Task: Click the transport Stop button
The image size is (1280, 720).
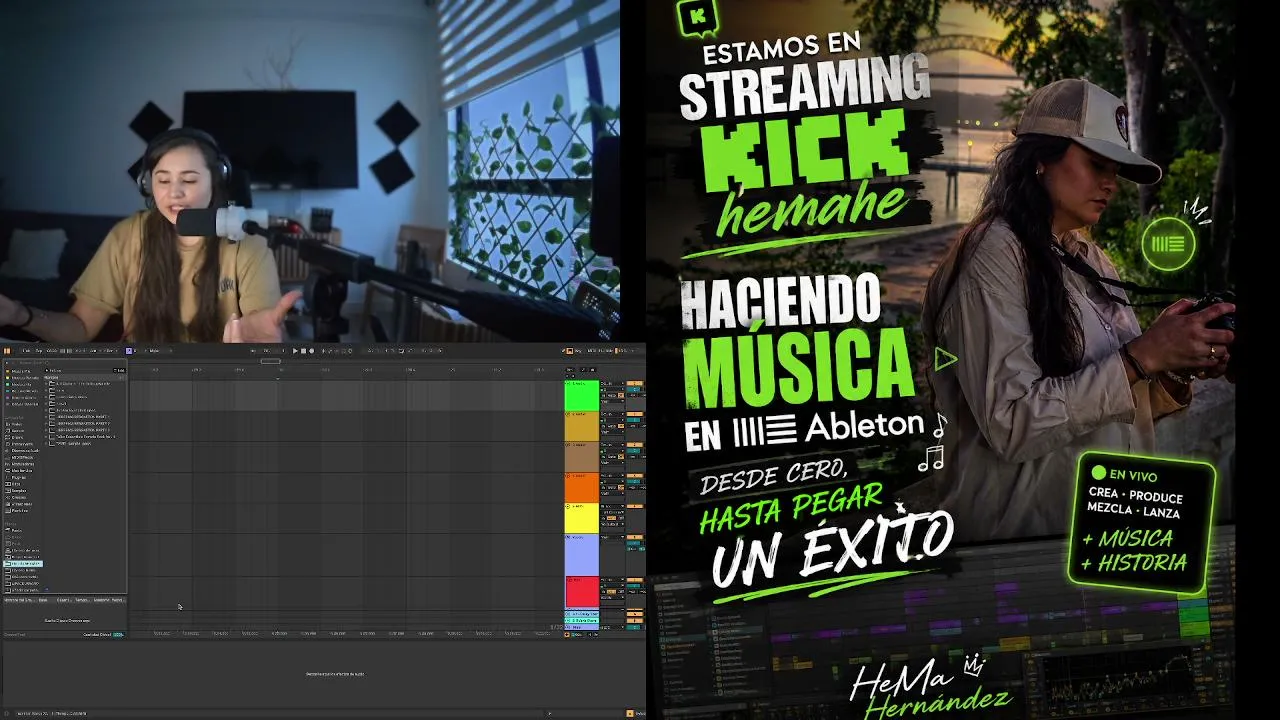Action: (x=303, y=351)
